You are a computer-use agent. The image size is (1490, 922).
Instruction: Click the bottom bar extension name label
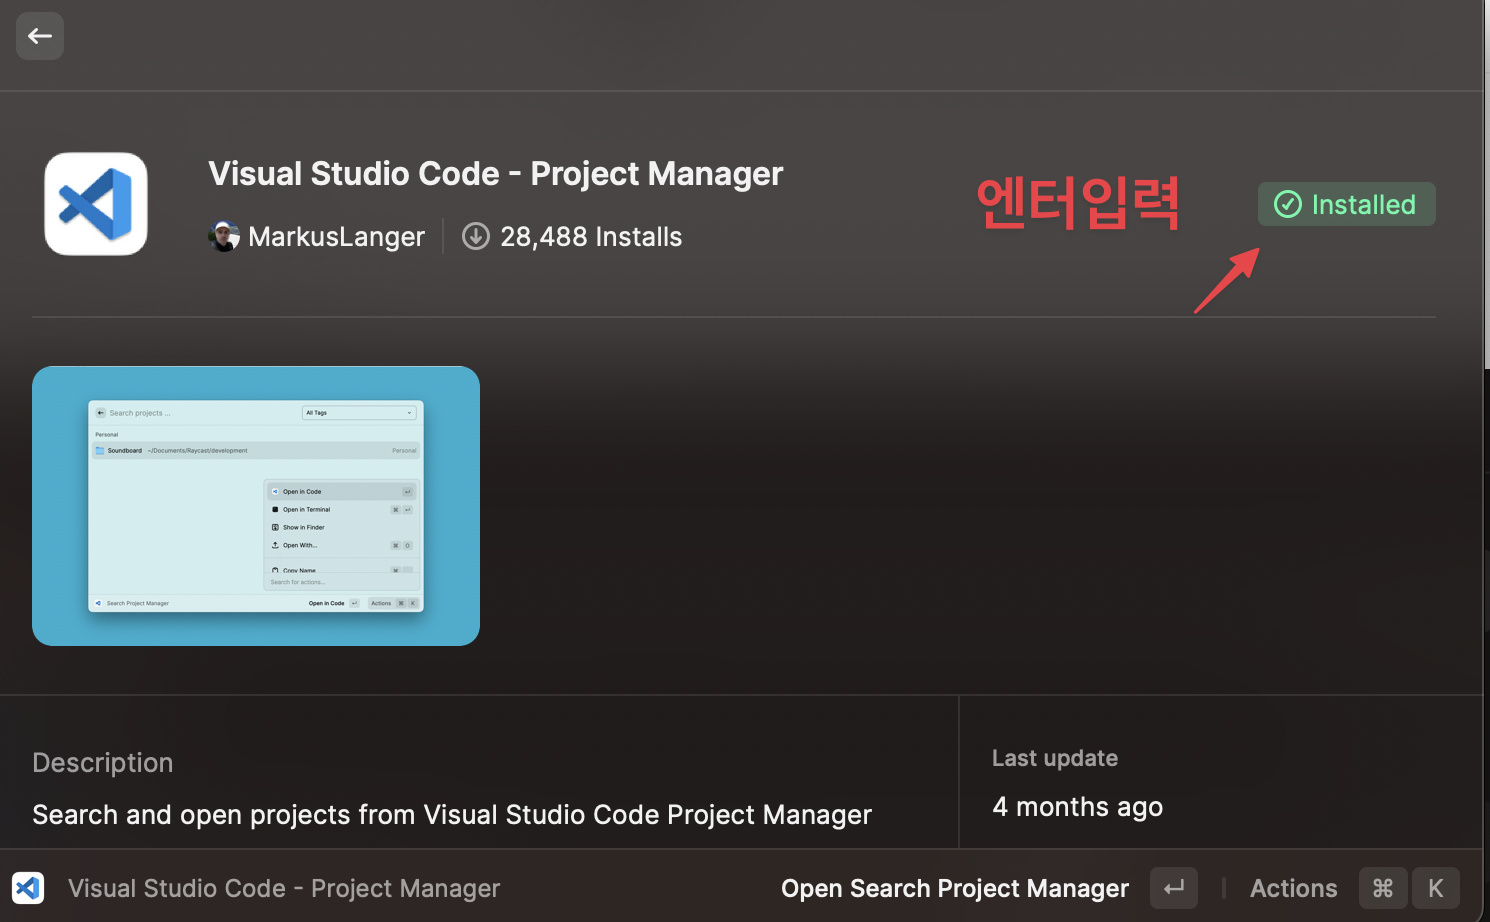(x=284, y=888)
